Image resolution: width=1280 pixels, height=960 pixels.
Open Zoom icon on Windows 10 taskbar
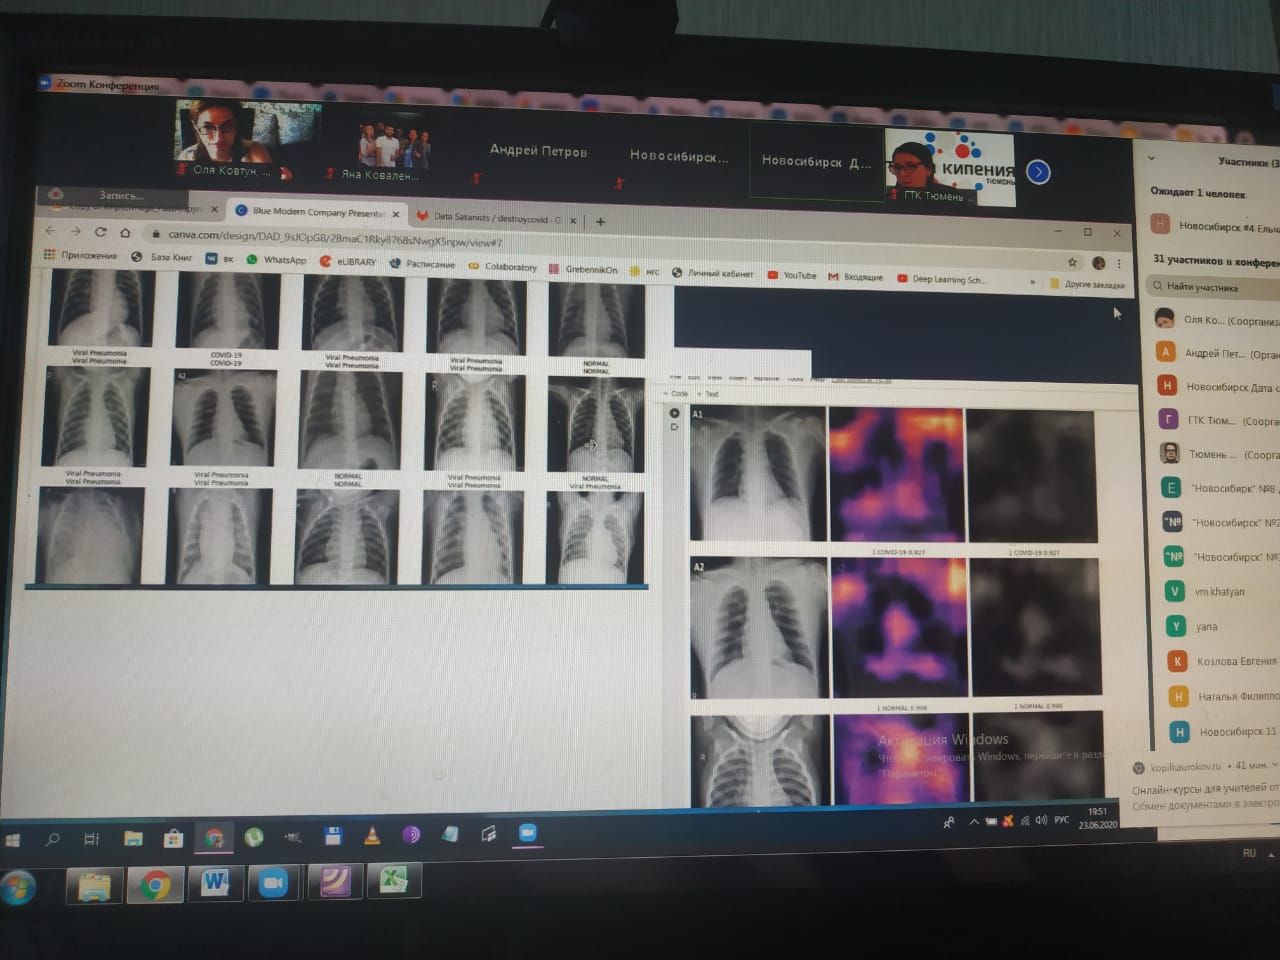pos(528,832)
